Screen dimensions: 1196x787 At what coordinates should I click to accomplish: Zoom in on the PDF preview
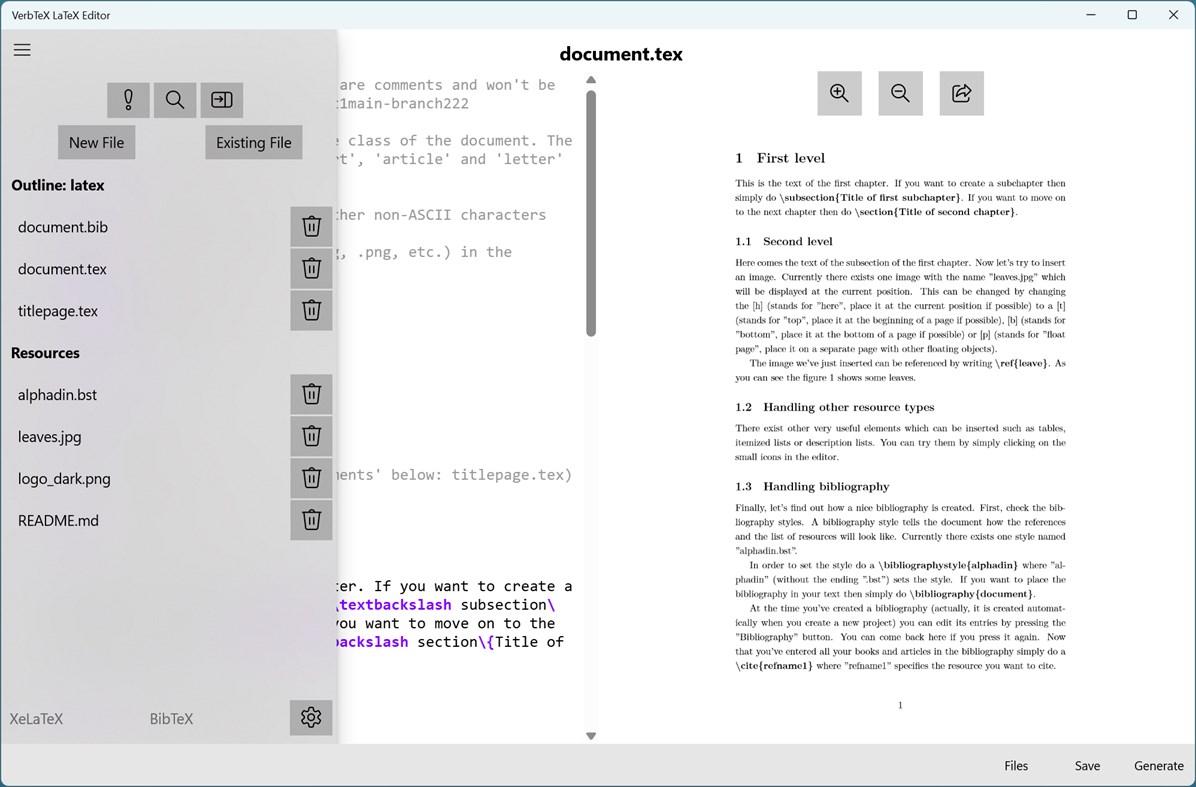pyautogui.click(x=839, y=93)
